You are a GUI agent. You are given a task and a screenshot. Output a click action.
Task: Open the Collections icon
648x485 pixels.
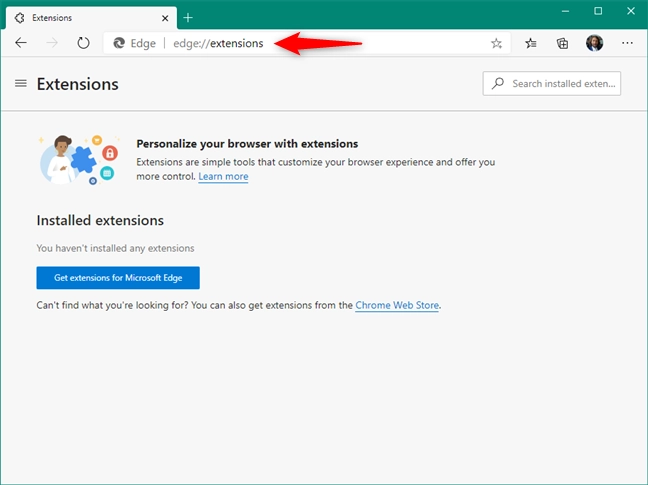click(562, 43)
